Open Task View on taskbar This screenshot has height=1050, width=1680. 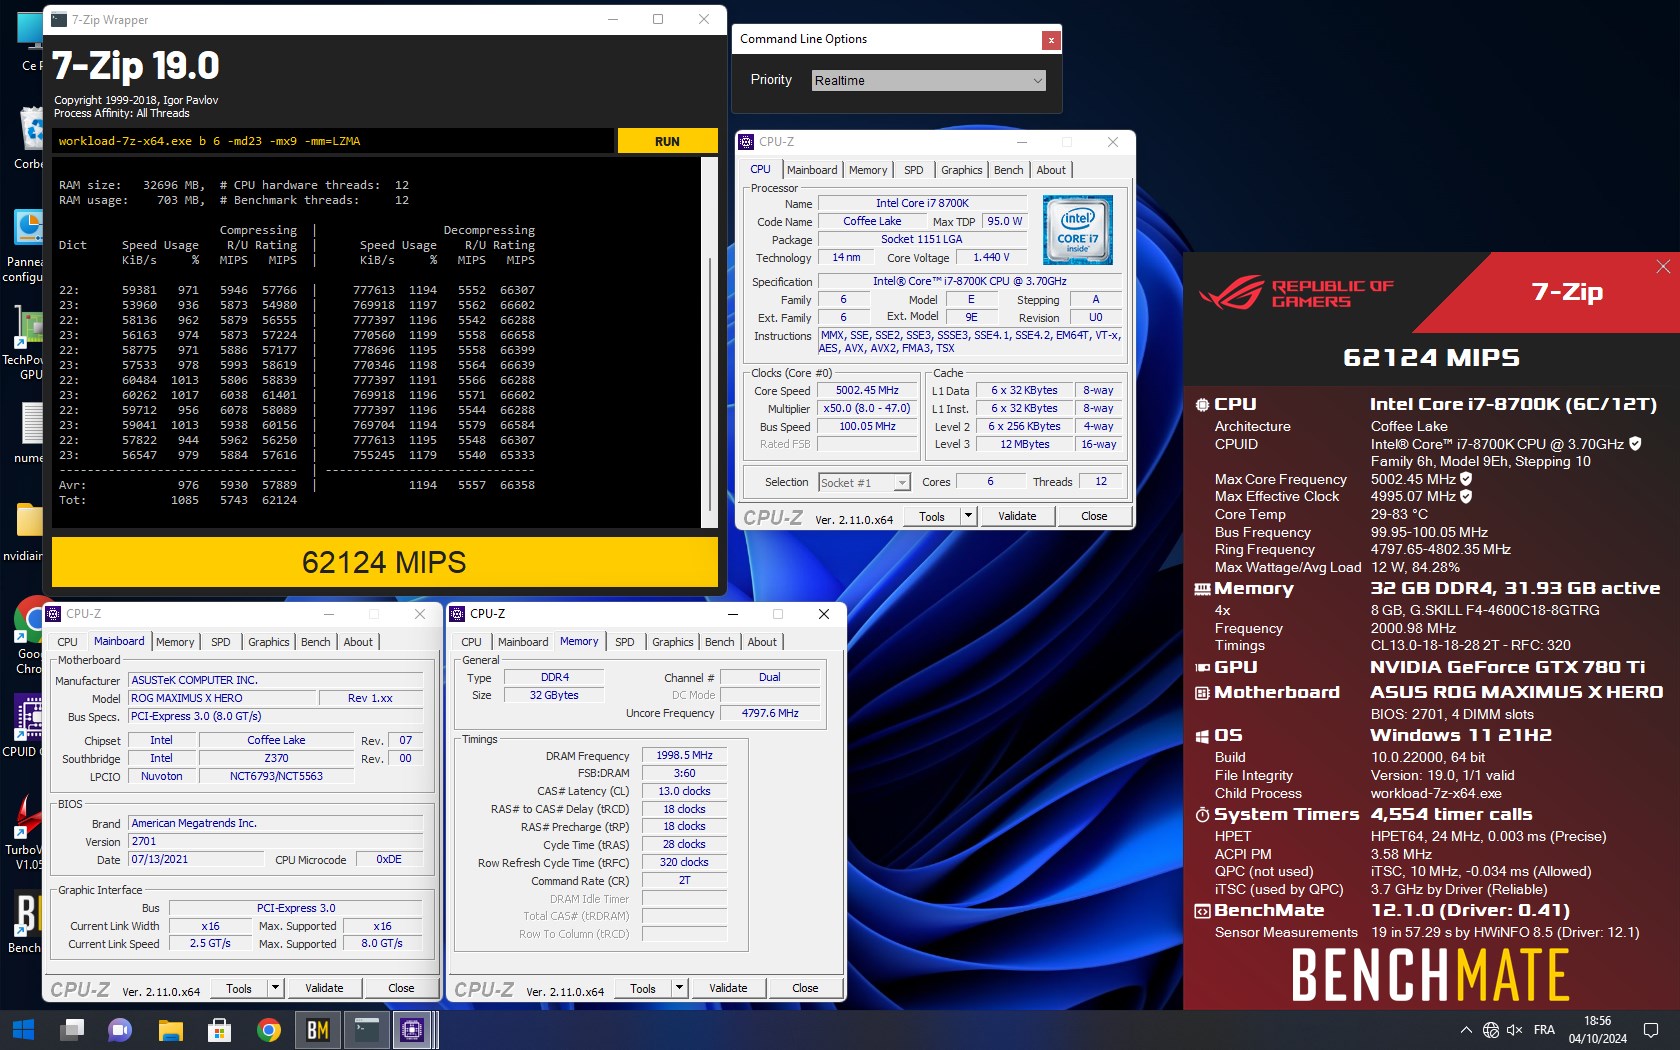[x=72, y=1030]
